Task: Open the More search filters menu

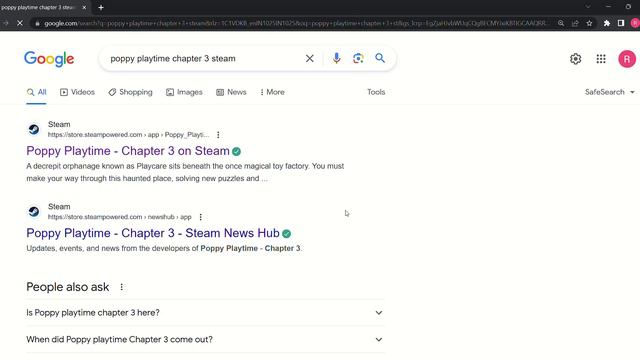Action: (272, 92)
